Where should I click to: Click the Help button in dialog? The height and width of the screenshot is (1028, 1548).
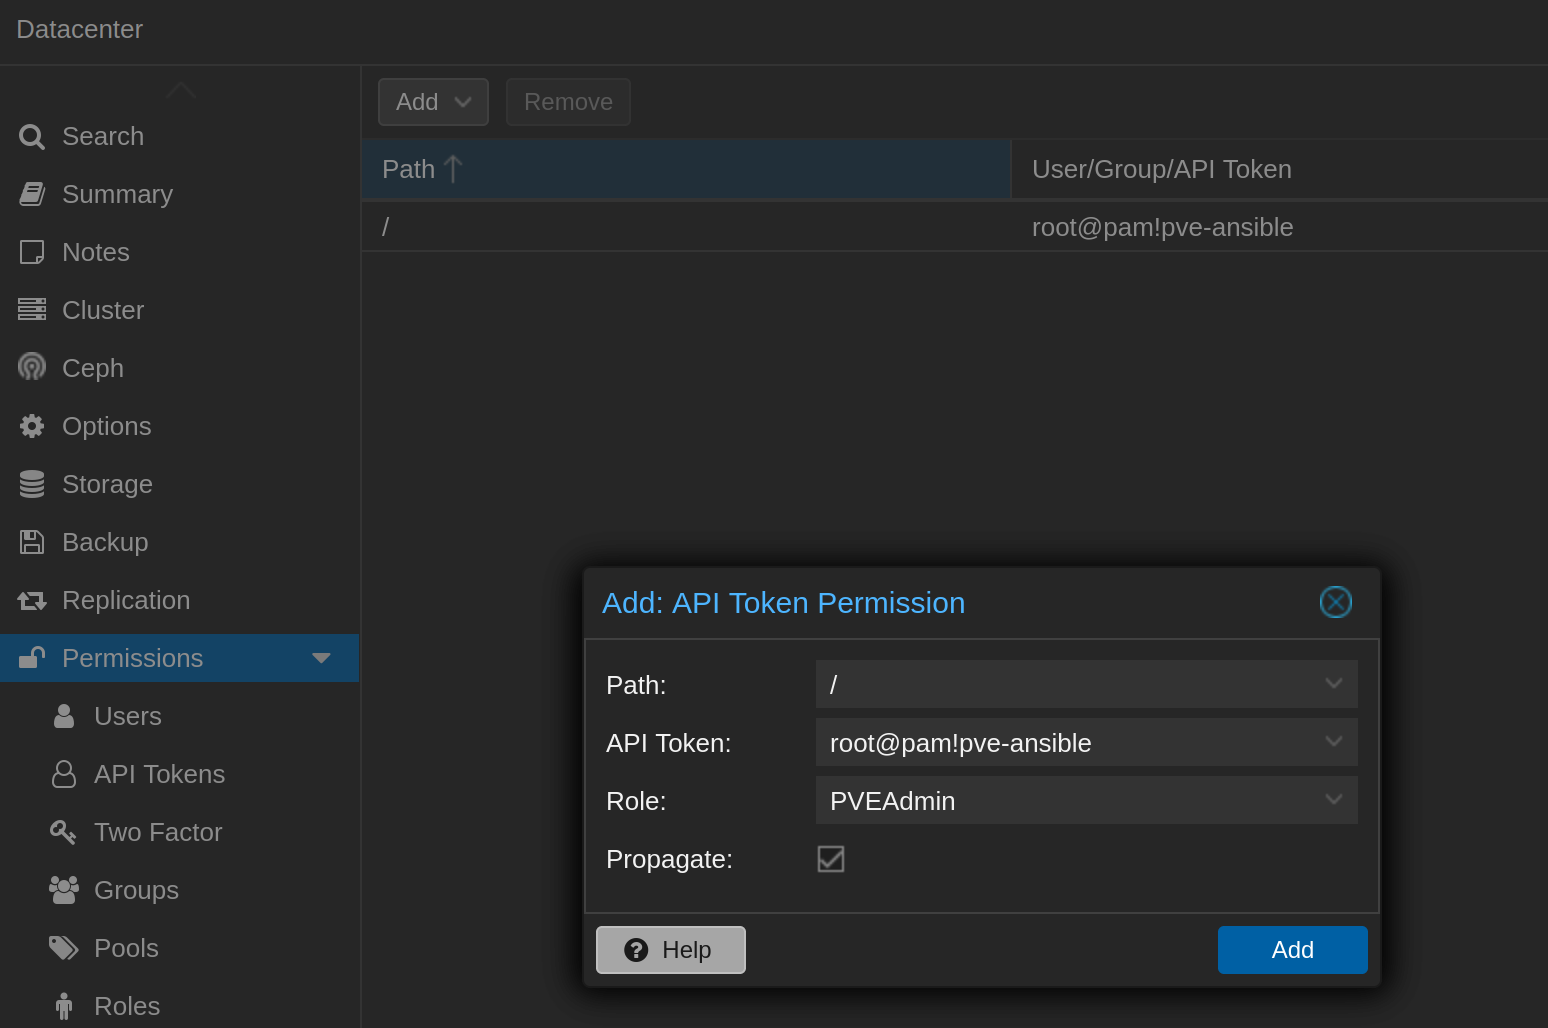pos(671,950)
